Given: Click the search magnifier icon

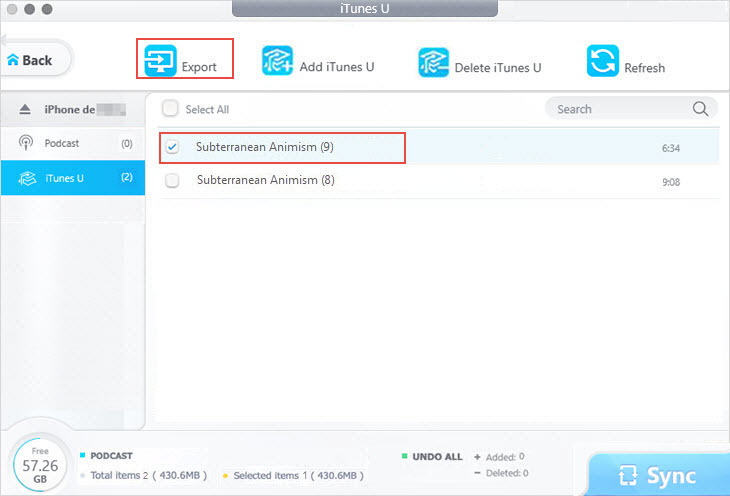Looking at the screenshot, I should pos(700,109).
